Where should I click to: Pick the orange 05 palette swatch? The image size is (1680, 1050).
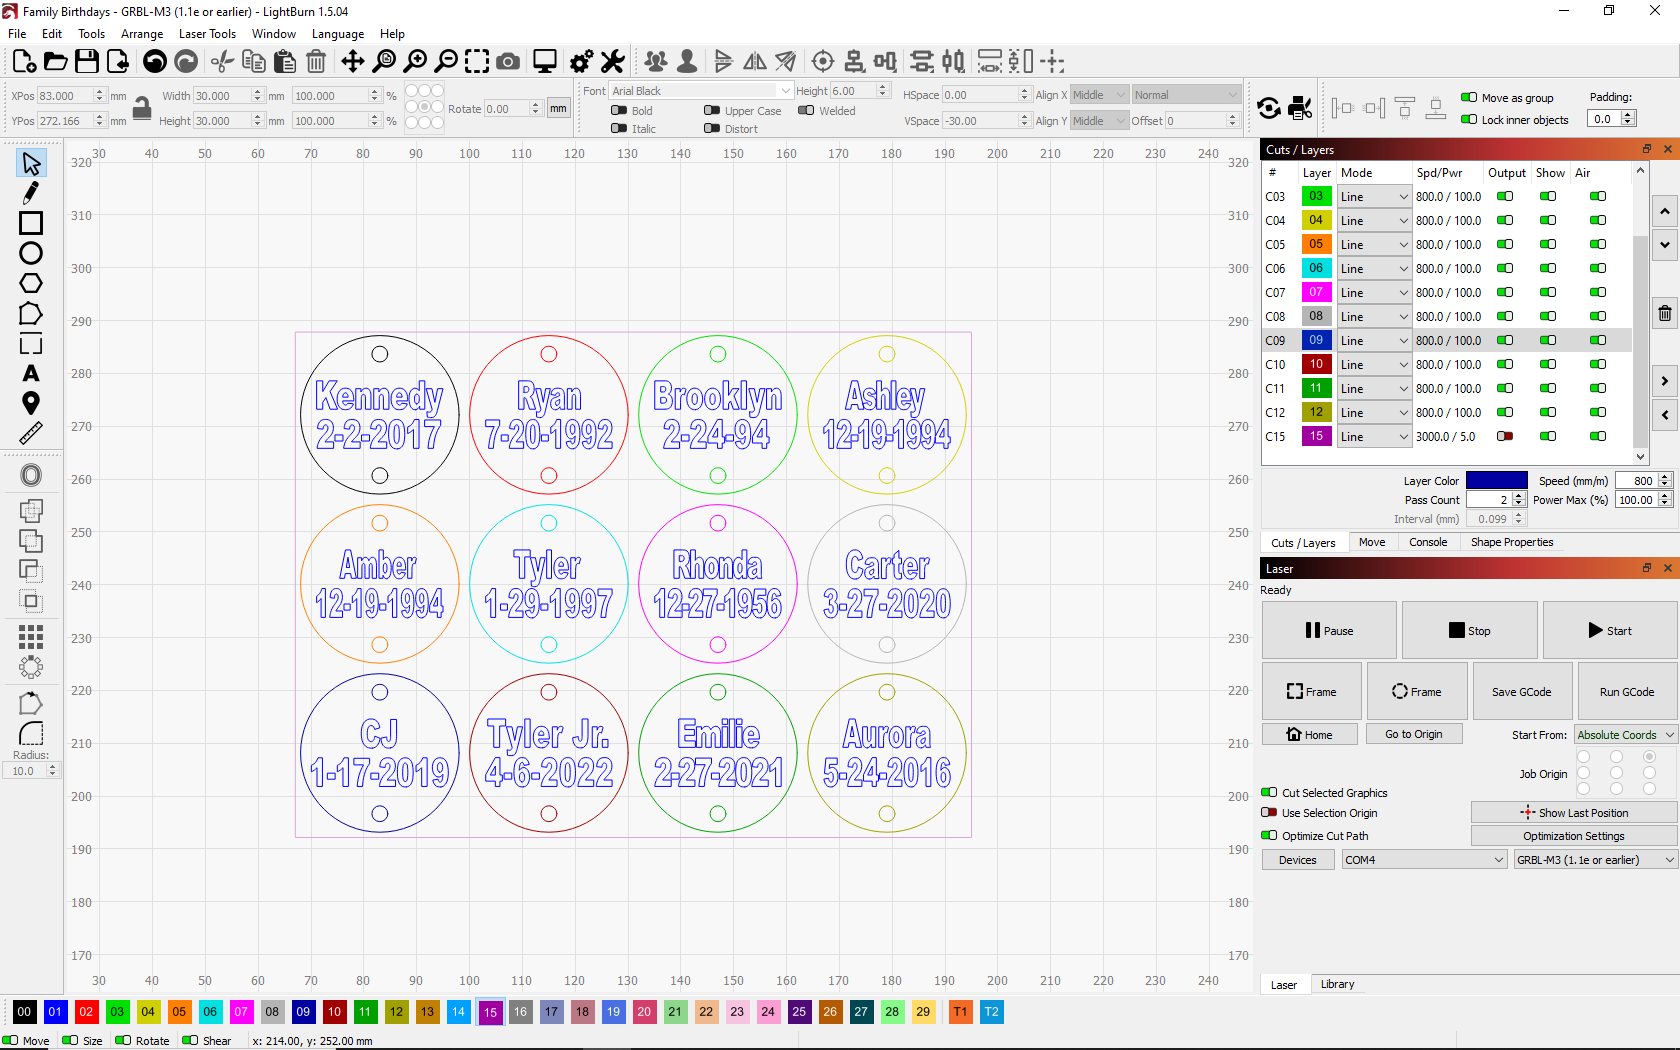coord(179,1012)
